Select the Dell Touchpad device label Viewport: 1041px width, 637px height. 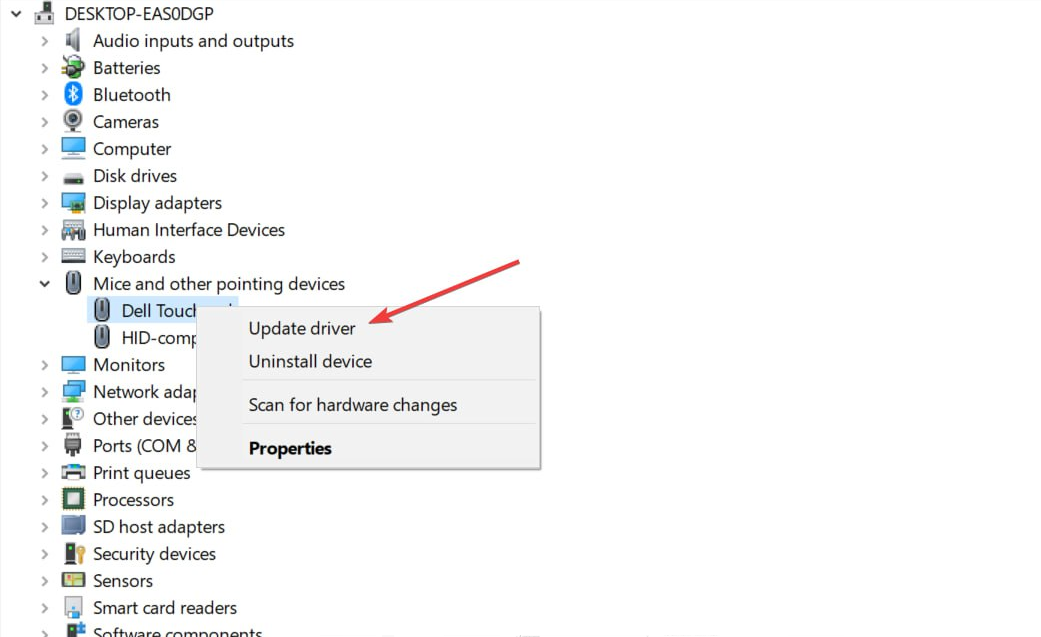click(159, 310)
